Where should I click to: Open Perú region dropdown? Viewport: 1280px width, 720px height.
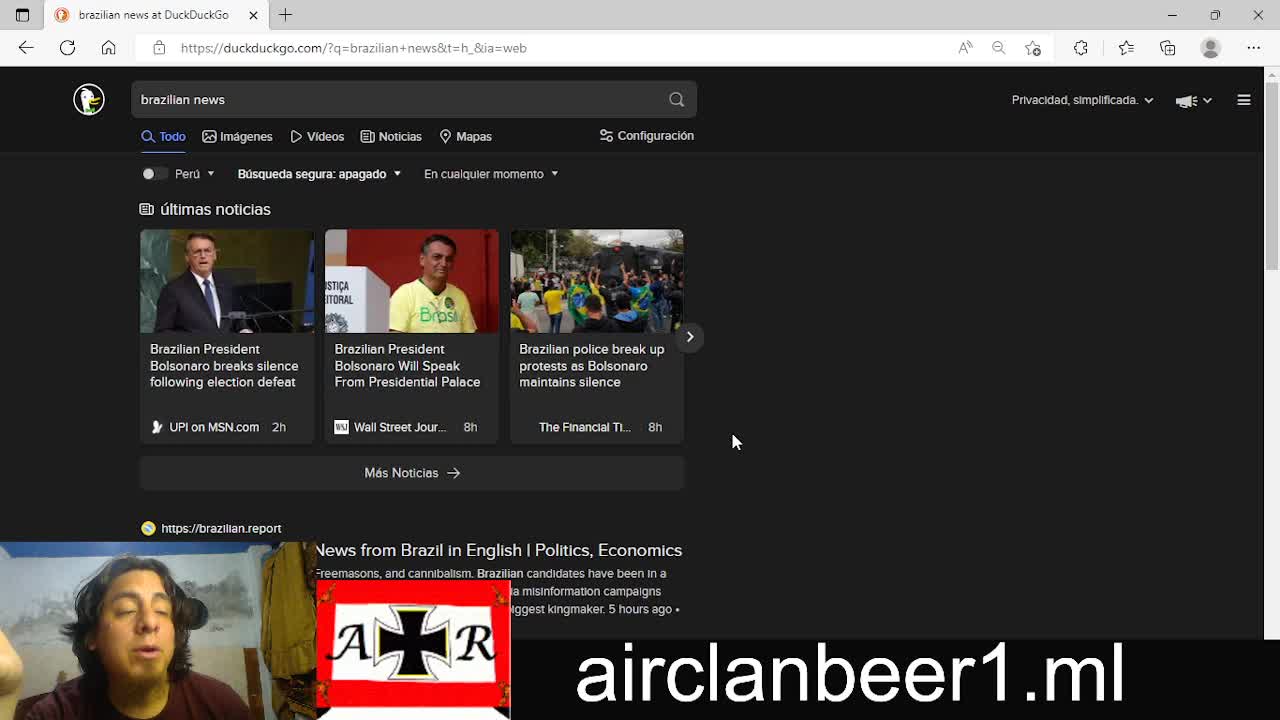[x=195, y=174]
